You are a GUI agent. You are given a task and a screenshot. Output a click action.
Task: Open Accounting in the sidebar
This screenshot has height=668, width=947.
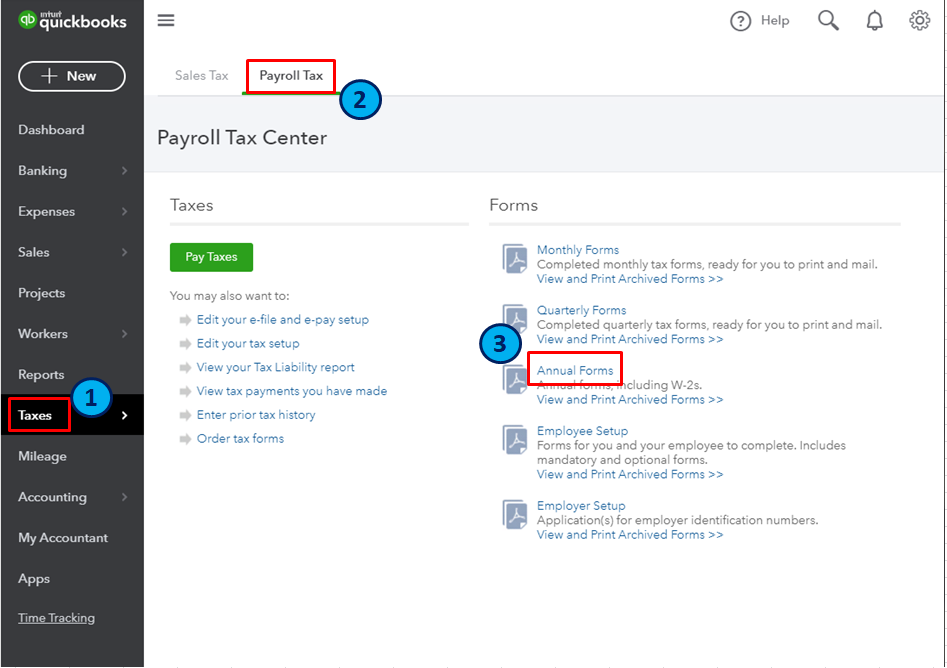click(x=53, y=497)
